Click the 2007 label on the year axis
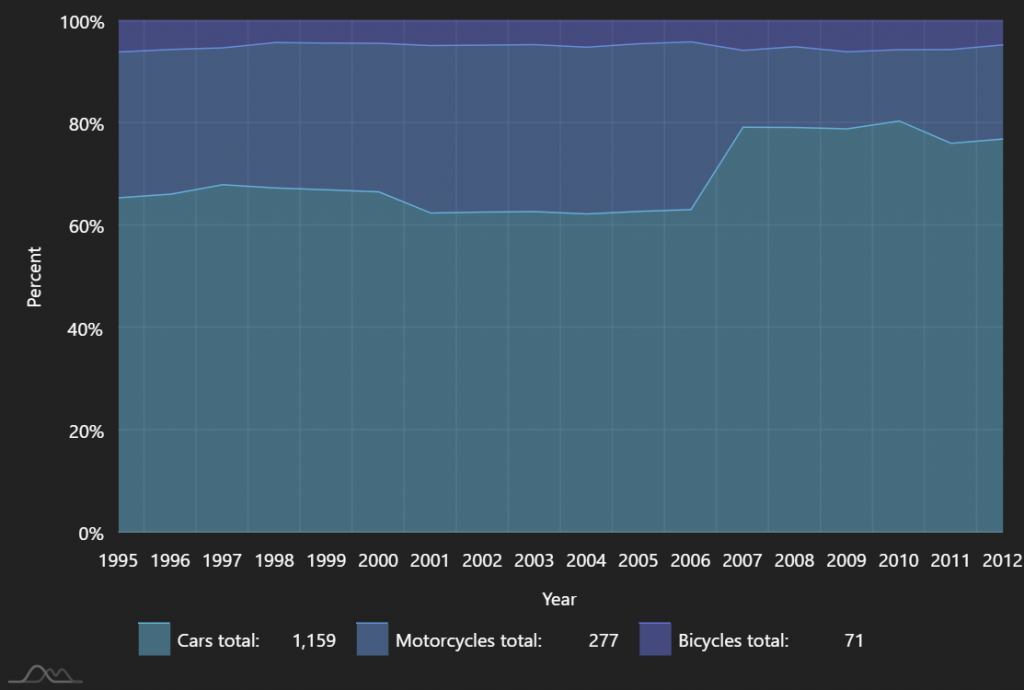Screen dimensions: 1024x690 pyautogui.click(x=742, y=559)
